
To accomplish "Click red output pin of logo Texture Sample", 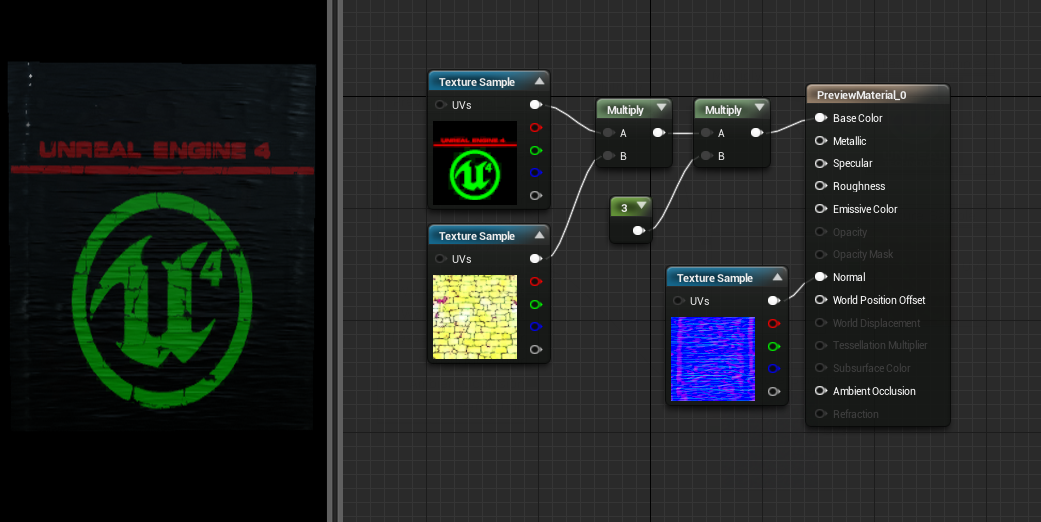I will click(x=536, y=128).
